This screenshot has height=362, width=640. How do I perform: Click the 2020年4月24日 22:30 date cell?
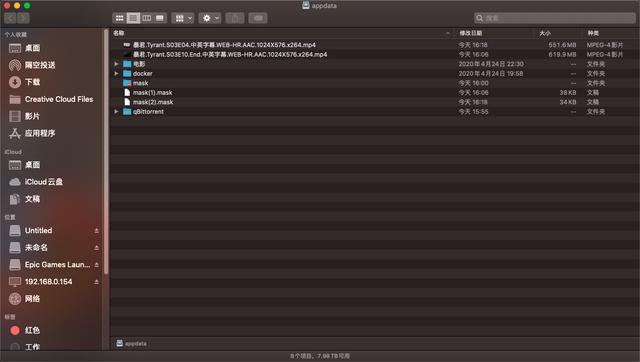[491, 64]
